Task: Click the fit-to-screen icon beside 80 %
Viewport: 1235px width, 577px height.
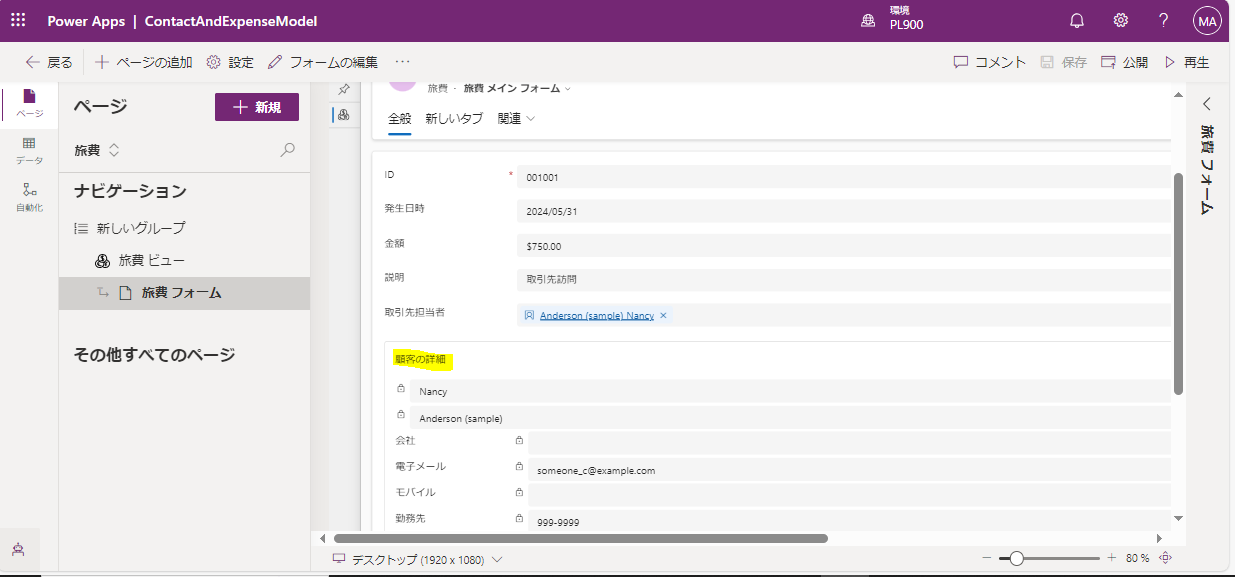Action: point(1165,558)
